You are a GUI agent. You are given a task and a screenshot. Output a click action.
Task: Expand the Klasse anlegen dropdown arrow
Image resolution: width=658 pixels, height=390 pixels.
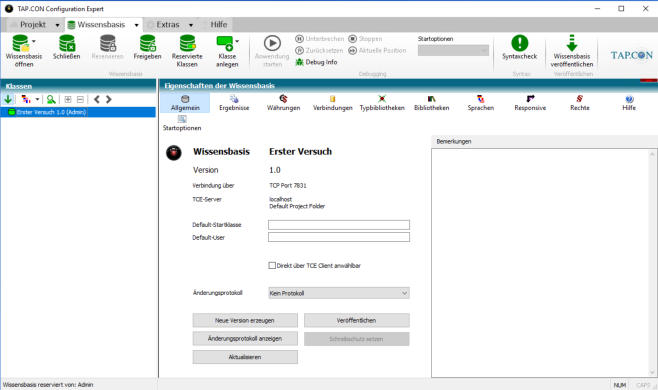click(x=237, y=41)
